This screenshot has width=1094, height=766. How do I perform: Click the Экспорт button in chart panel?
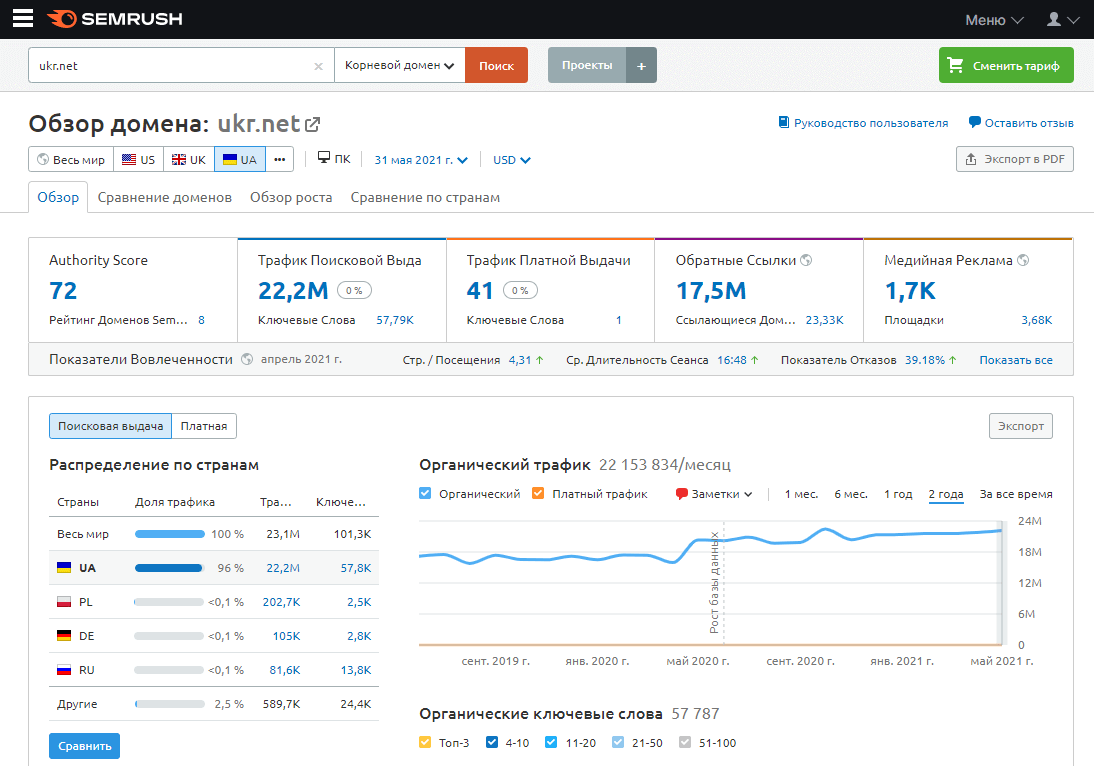click(x=1021, y=426)
